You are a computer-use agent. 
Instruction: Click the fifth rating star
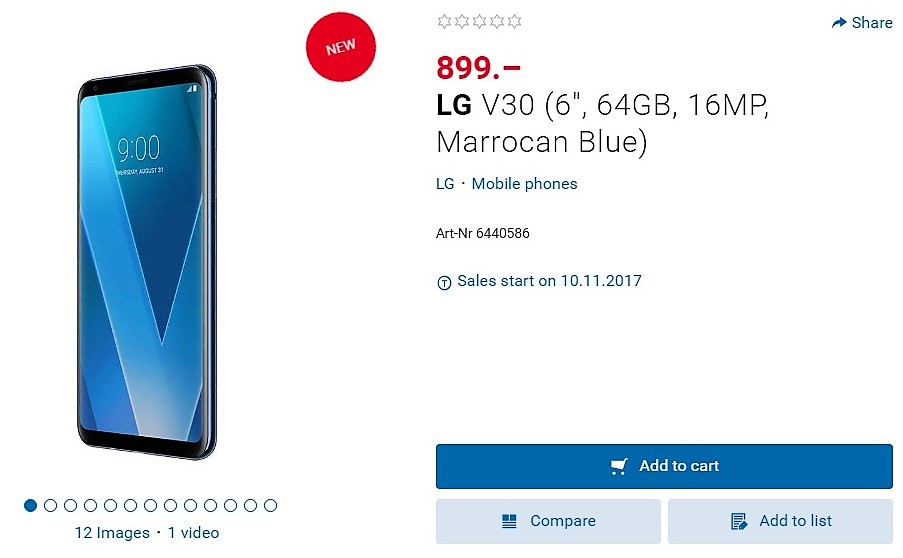(x=514, y=22)
